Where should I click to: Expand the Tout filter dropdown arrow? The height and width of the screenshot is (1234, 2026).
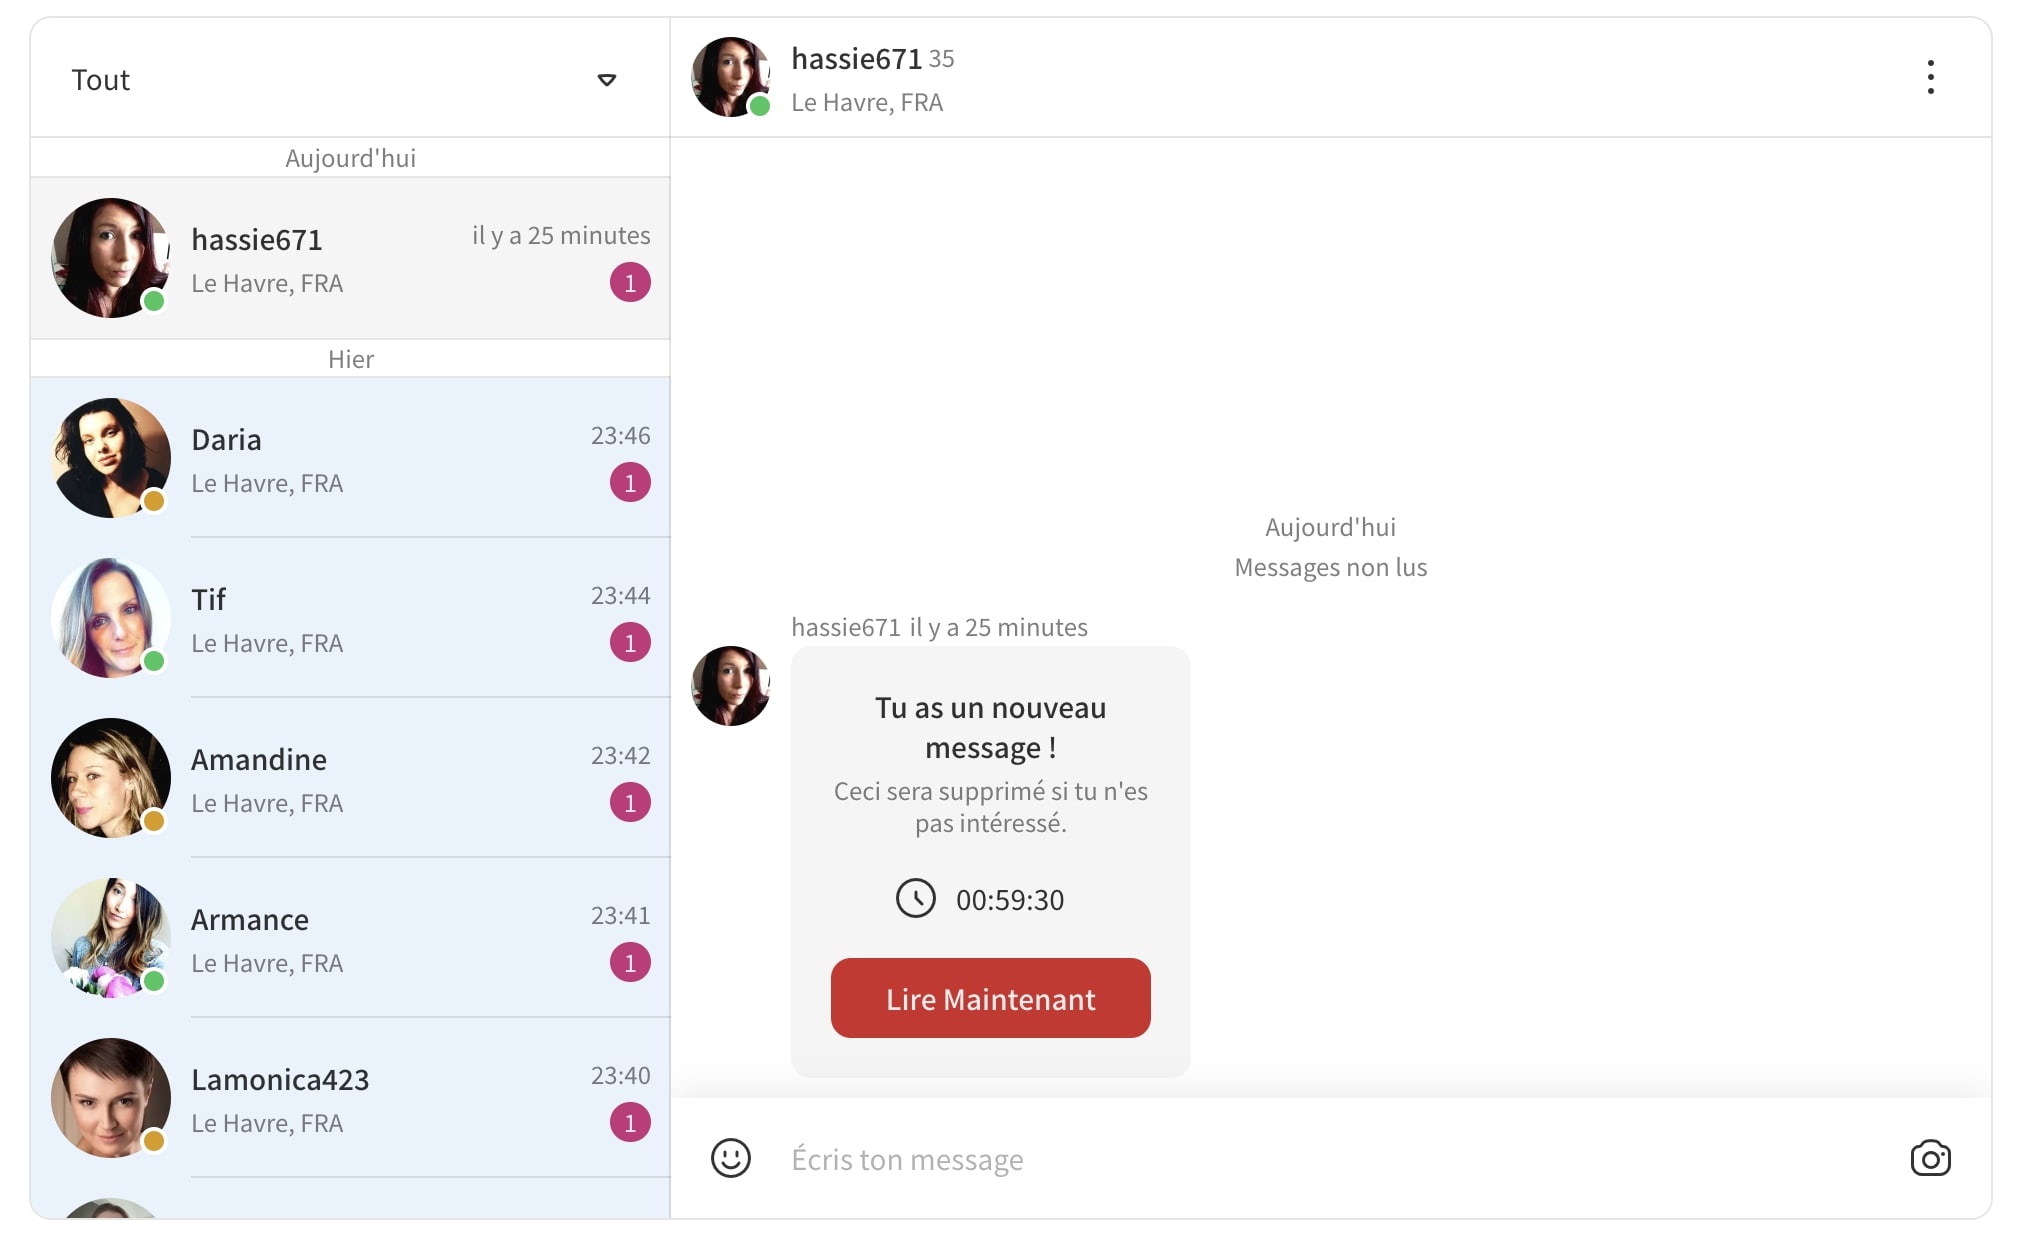(x=606, y=80)
